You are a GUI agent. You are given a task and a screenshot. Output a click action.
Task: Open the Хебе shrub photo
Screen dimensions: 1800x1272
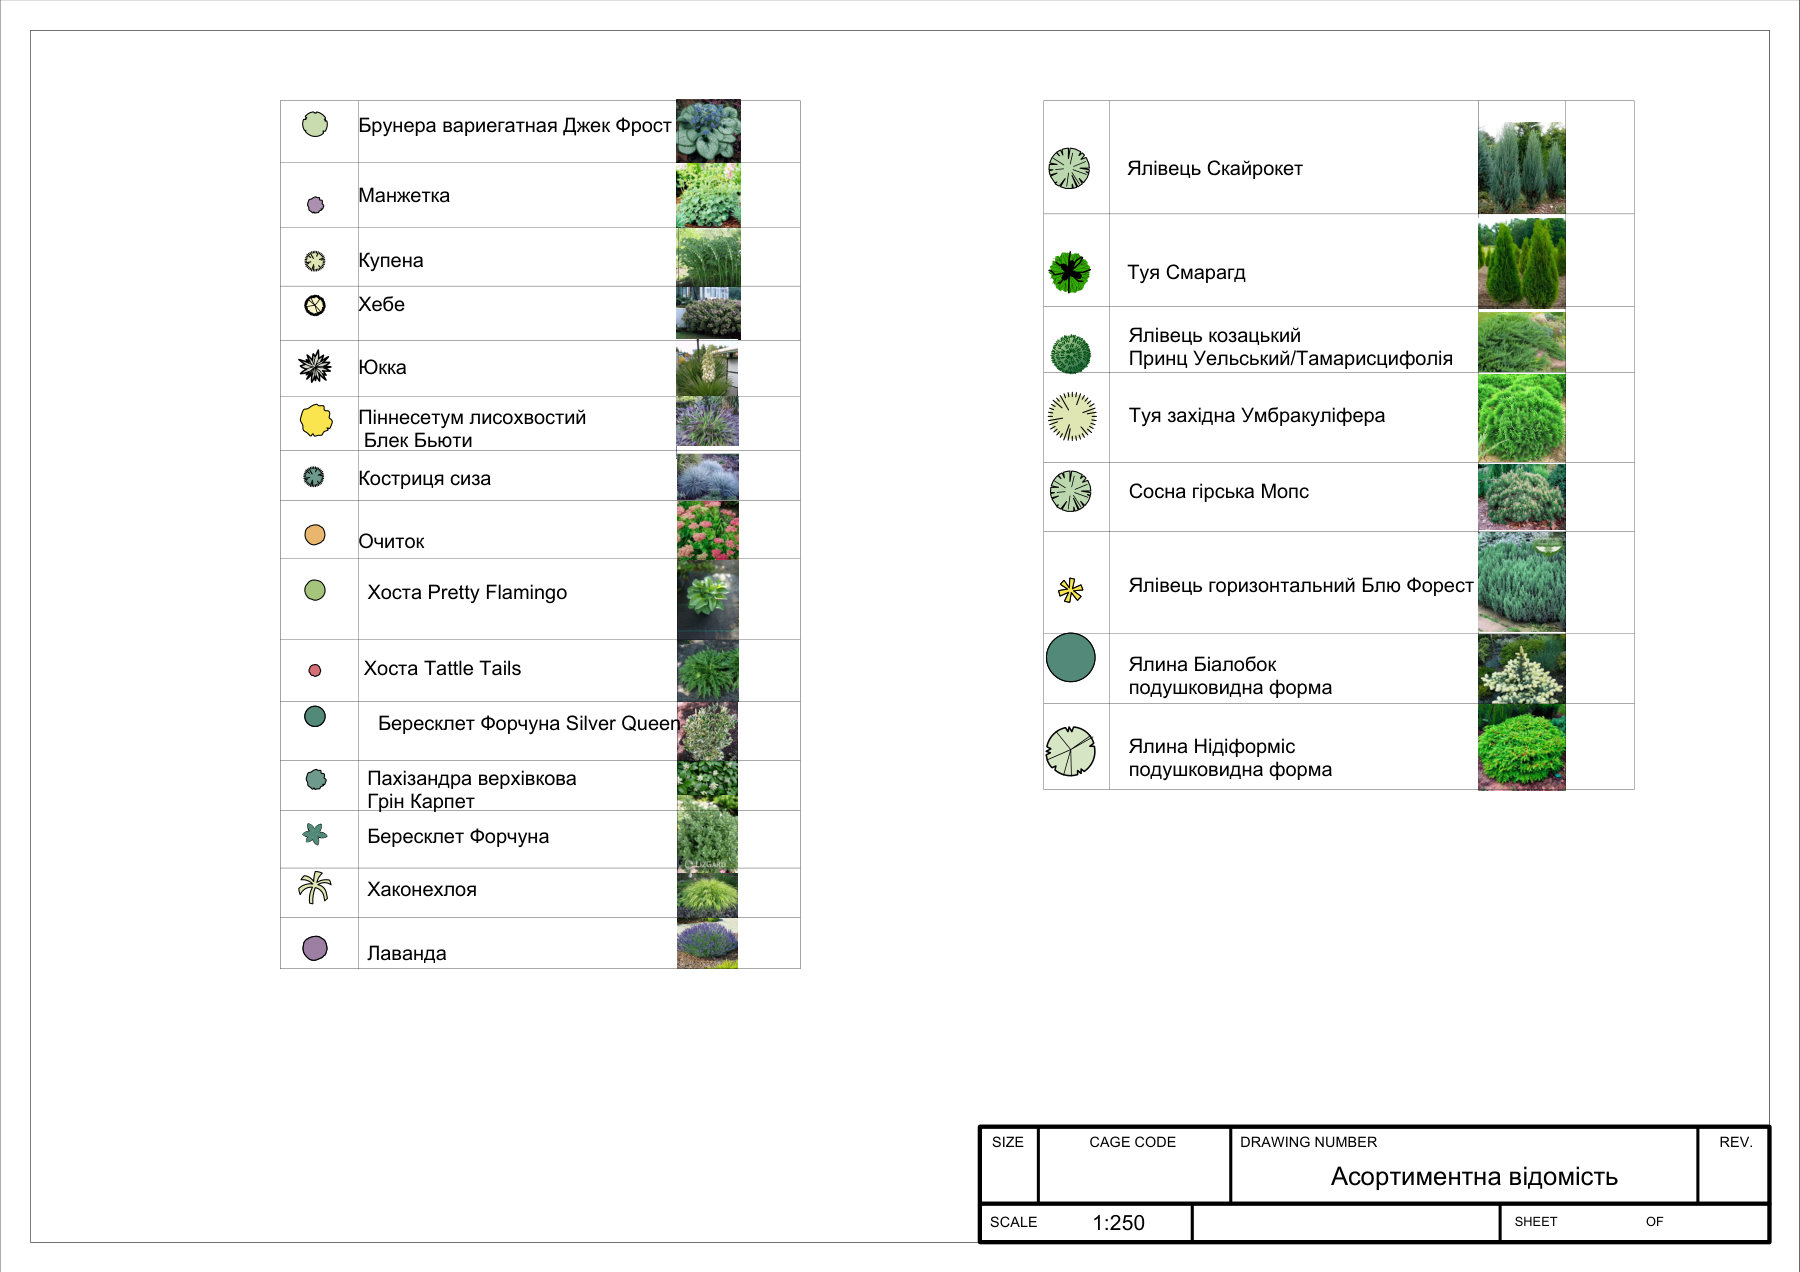708,314
